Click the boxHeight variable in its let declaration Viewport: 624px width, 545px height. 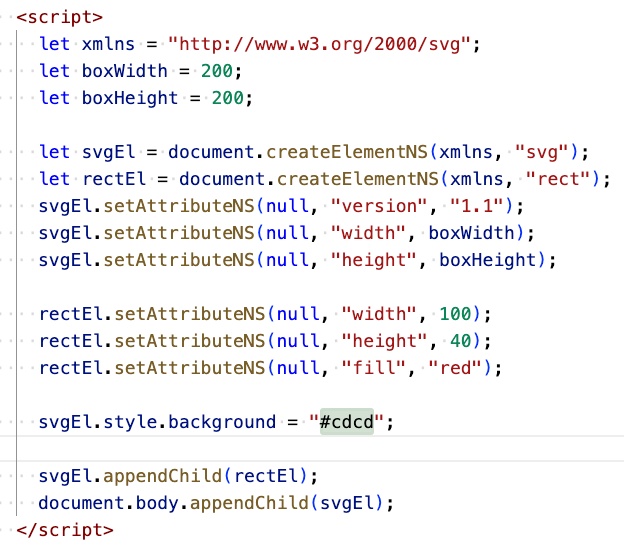pyautogui.click(x=130, y=98)
